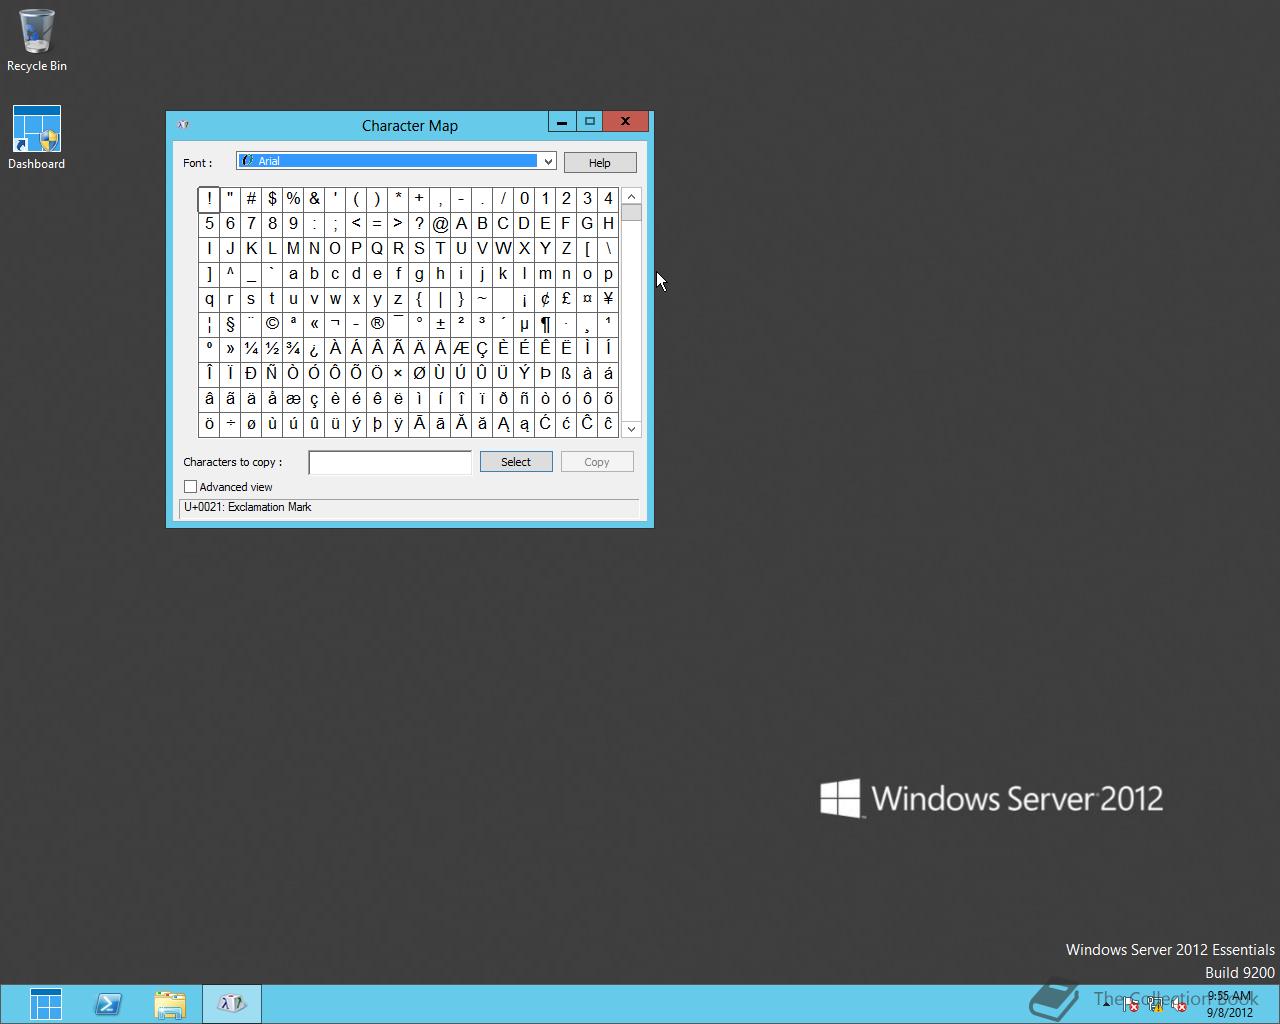Screen dimensions: 1280x1024
Task: Pick the capital Thorn Þ character
Action: [545, 374]
